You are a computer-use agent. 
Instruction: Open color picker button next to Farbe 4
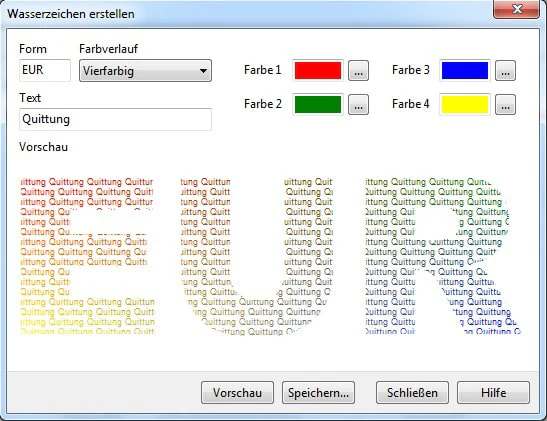point(505,105)
